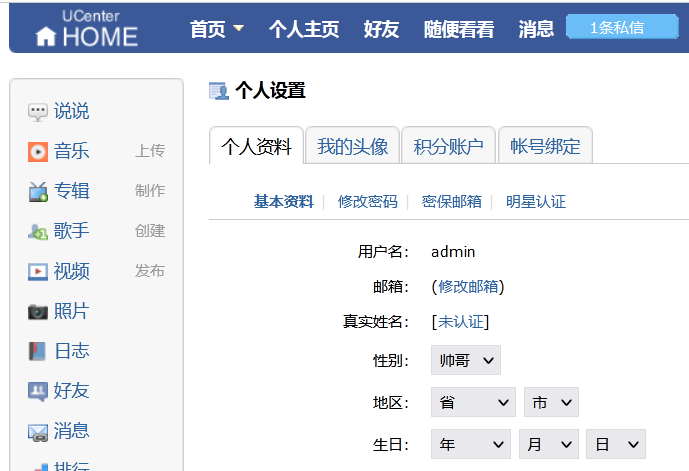The image size is (689, 471).
Task: Open 好友 in the top navigation bar
Action: [x=381, y=29]
